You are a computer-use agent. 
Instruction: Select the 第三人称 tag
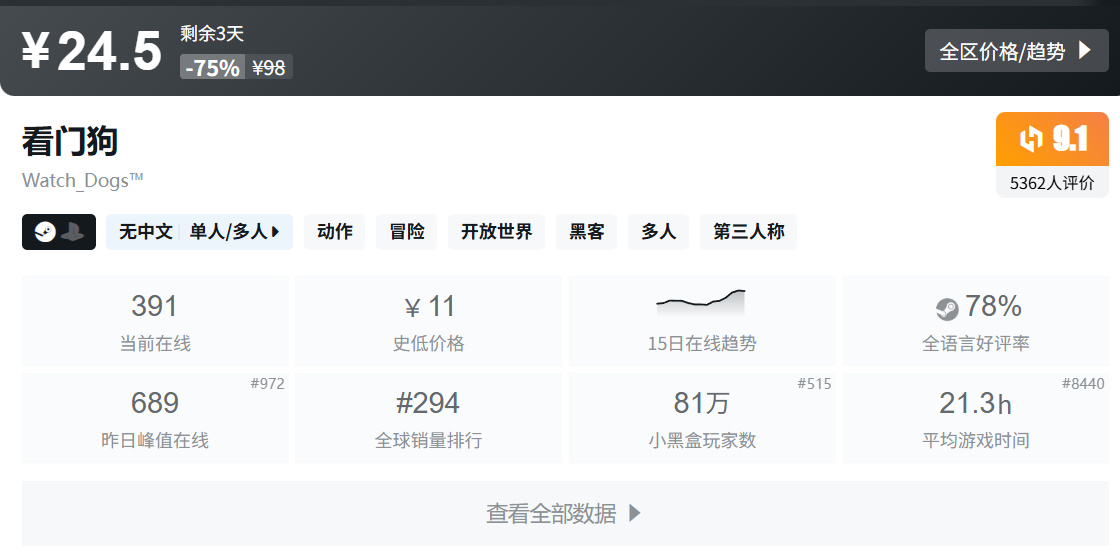749,232
